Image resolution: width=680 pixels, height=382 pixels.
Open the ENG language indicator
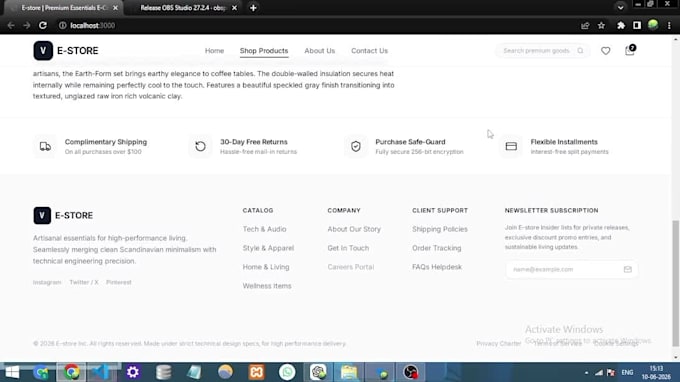point(627,372)
